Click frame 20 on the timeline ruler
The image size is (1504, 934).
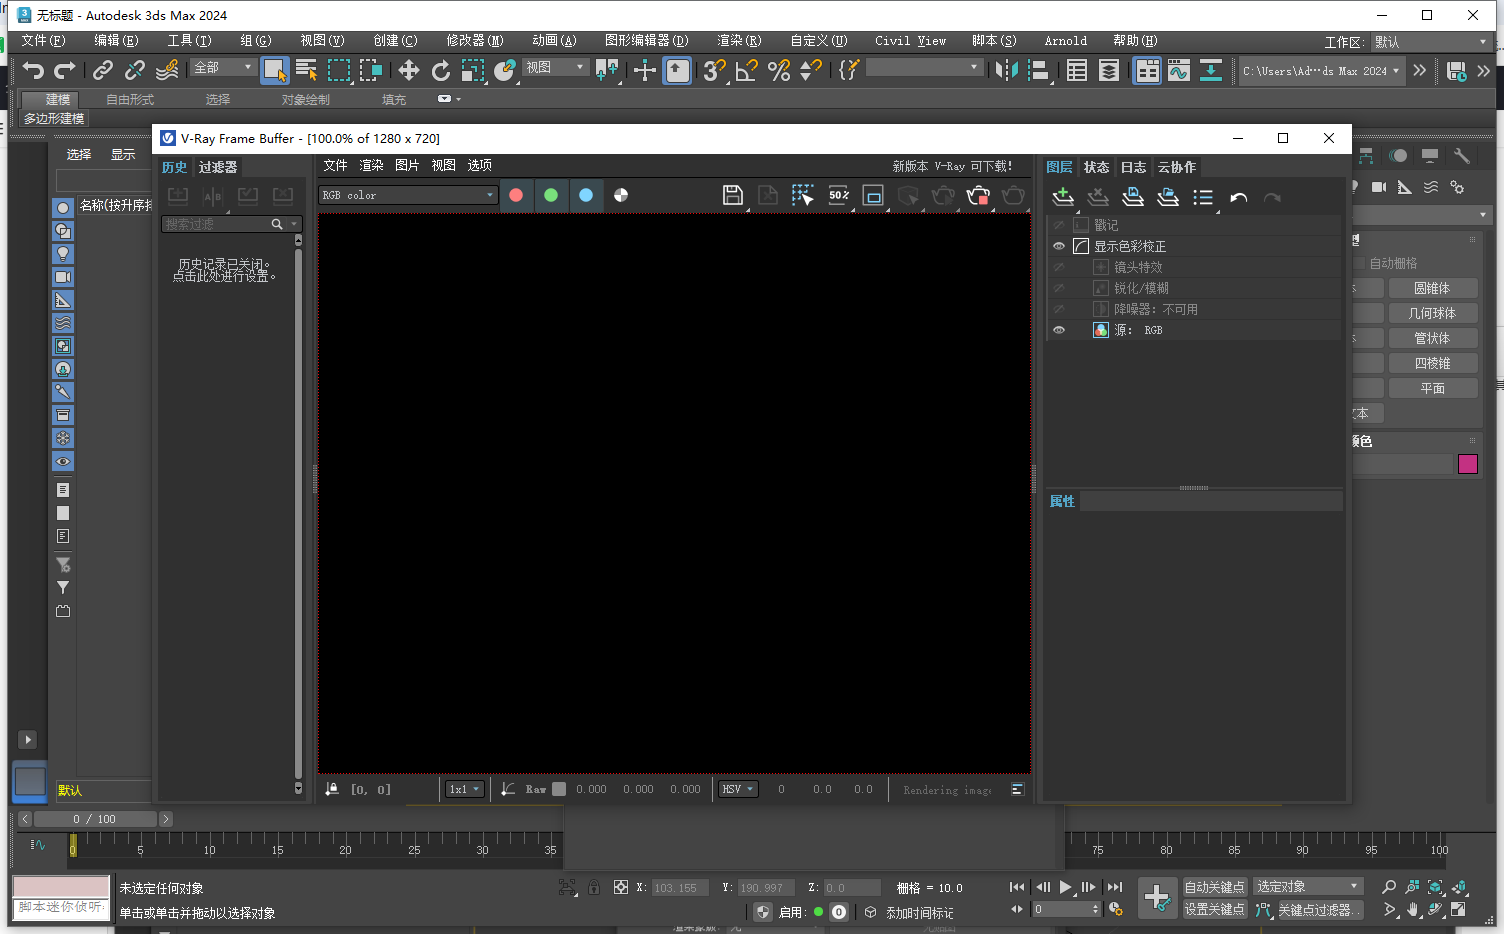(345, 850)
